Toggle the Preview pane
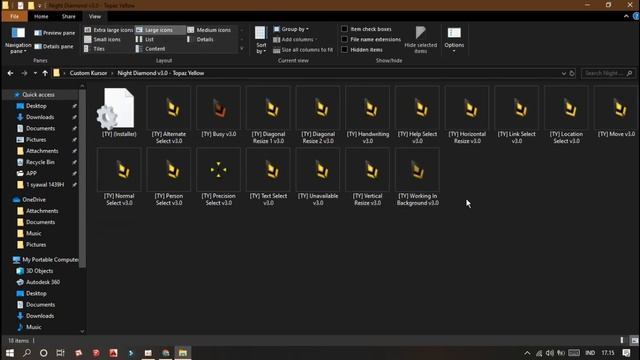This screenshot has height=360, width=640. (x=55, y=33)
